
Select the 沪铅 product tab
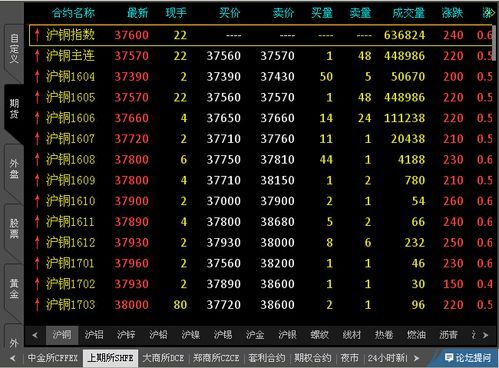[x=158, y=335]
